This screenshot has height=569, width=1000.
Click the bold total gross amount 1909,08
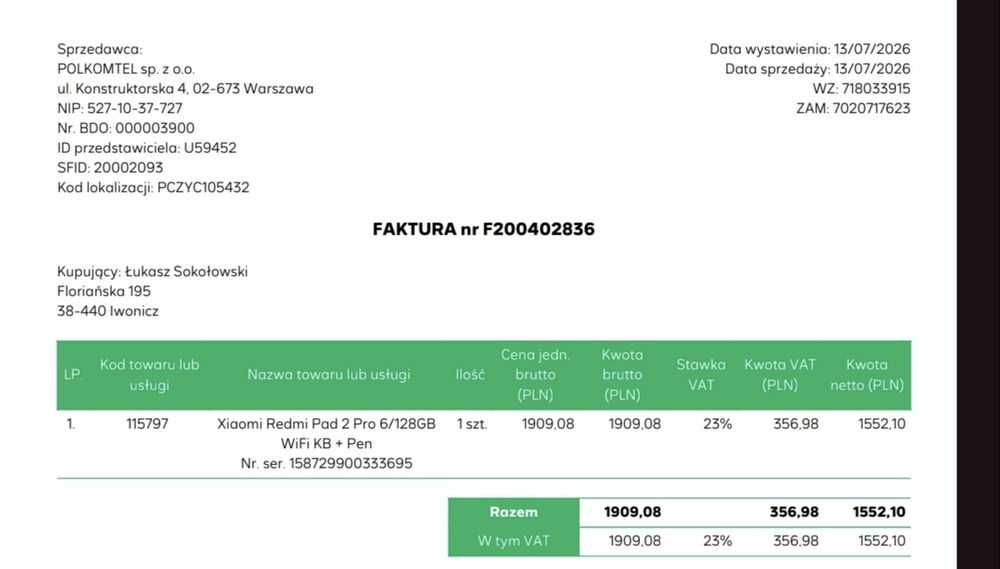pos(632,512)
